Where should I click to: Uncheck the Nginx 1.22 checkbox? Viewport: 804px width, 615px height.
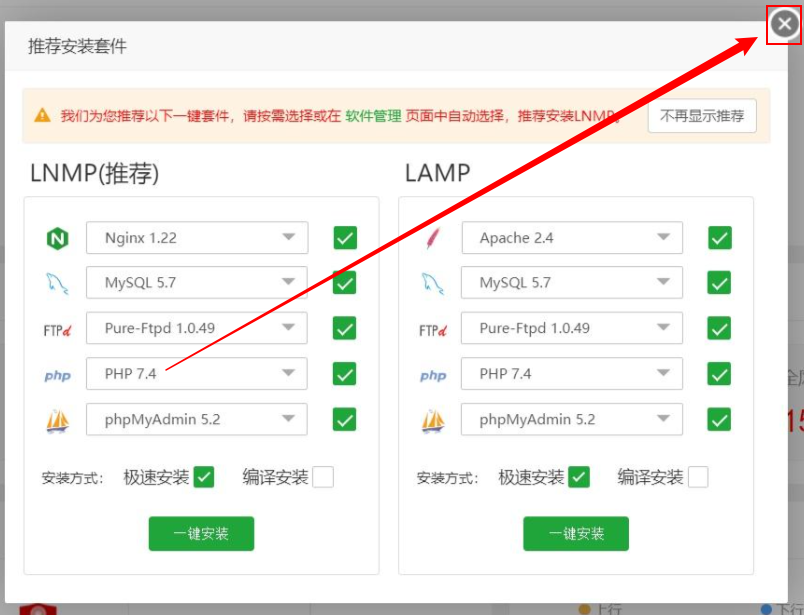pyautogui.click(x=345, y=238)
